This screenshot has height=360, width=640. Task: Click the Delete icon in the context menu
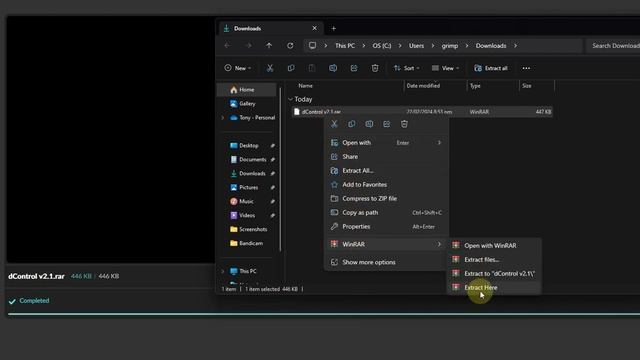pos(404,124)
